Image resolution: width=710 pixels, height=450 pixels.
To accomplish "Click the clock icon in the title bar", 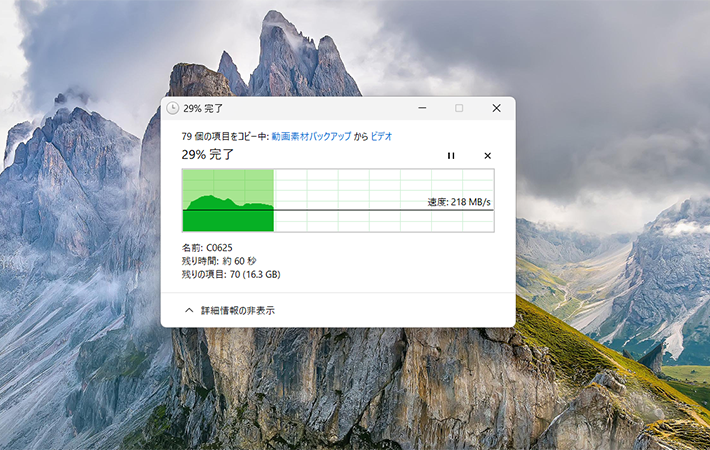I will coord(173,108).
